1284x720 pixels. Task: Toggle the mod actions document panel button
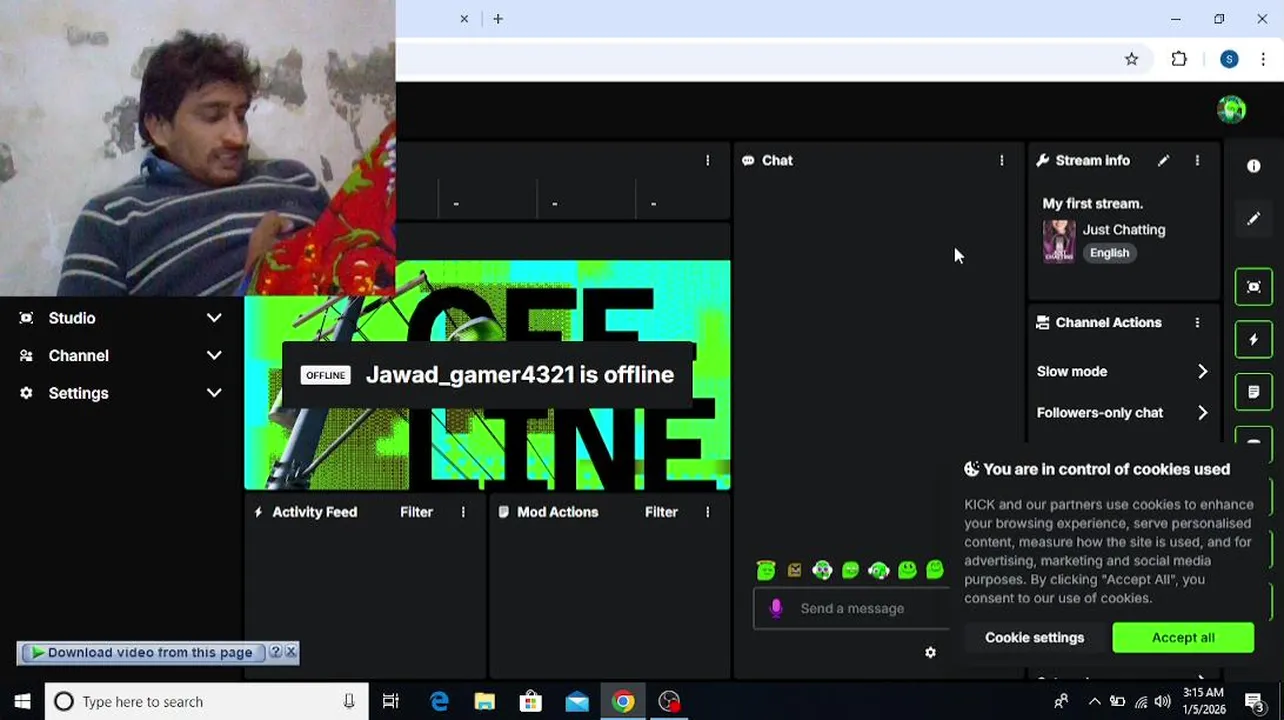(1253, 393)
